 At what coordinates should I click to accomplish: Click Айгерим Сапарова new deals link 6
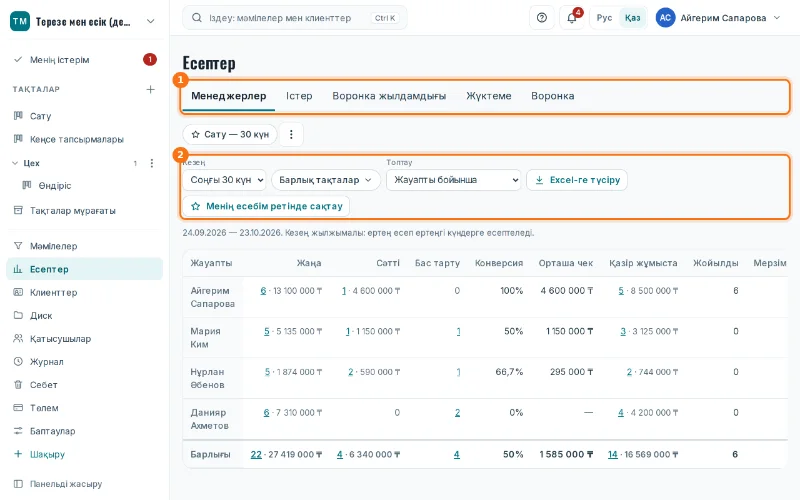point(263,291)
